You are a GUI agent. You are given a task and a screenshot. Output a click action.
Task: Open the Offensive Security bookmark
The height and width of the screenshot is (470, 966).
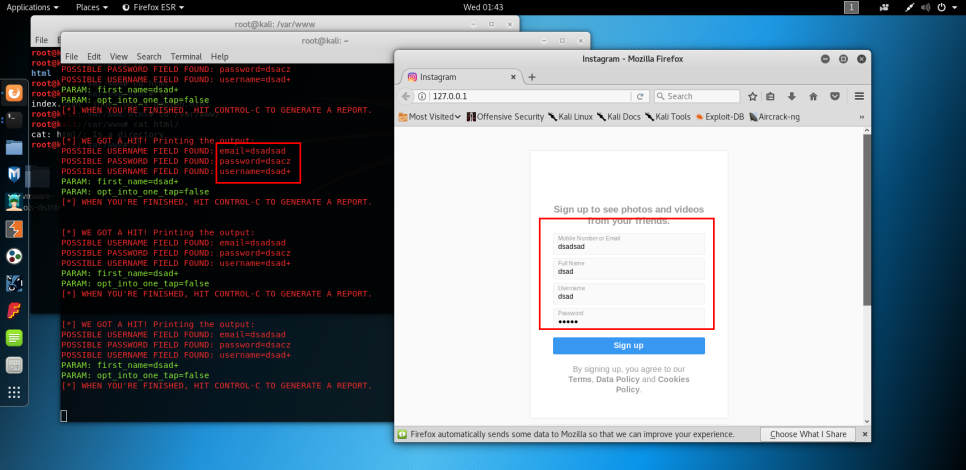pyautogui.click(x=505, y=116)
